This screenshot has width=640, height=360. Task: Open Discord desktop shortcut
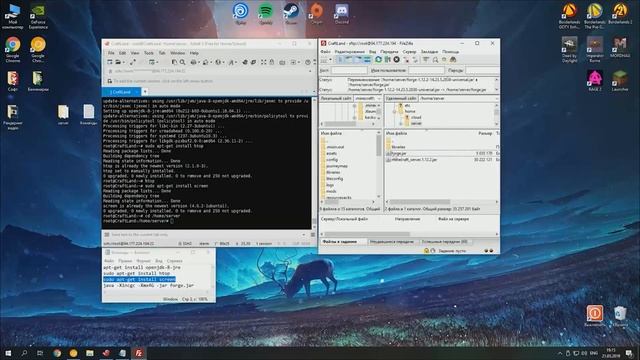pos(342,13)
